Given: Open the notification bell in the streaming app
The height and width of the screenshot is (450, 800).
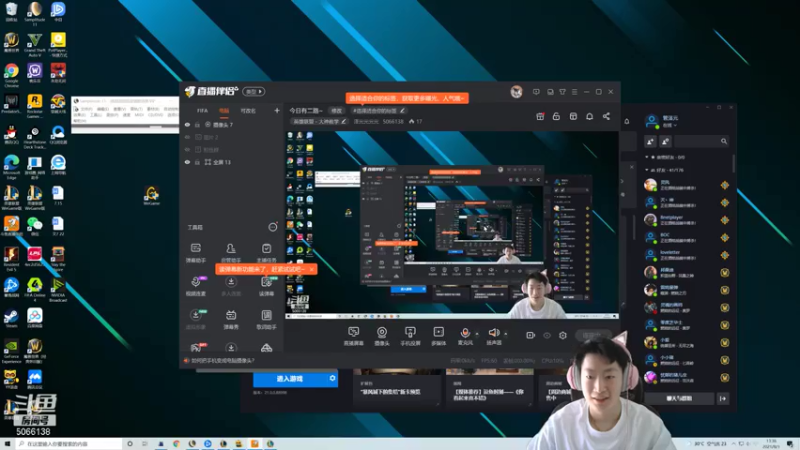Looking at the screenshot, I should pos(589,116).
